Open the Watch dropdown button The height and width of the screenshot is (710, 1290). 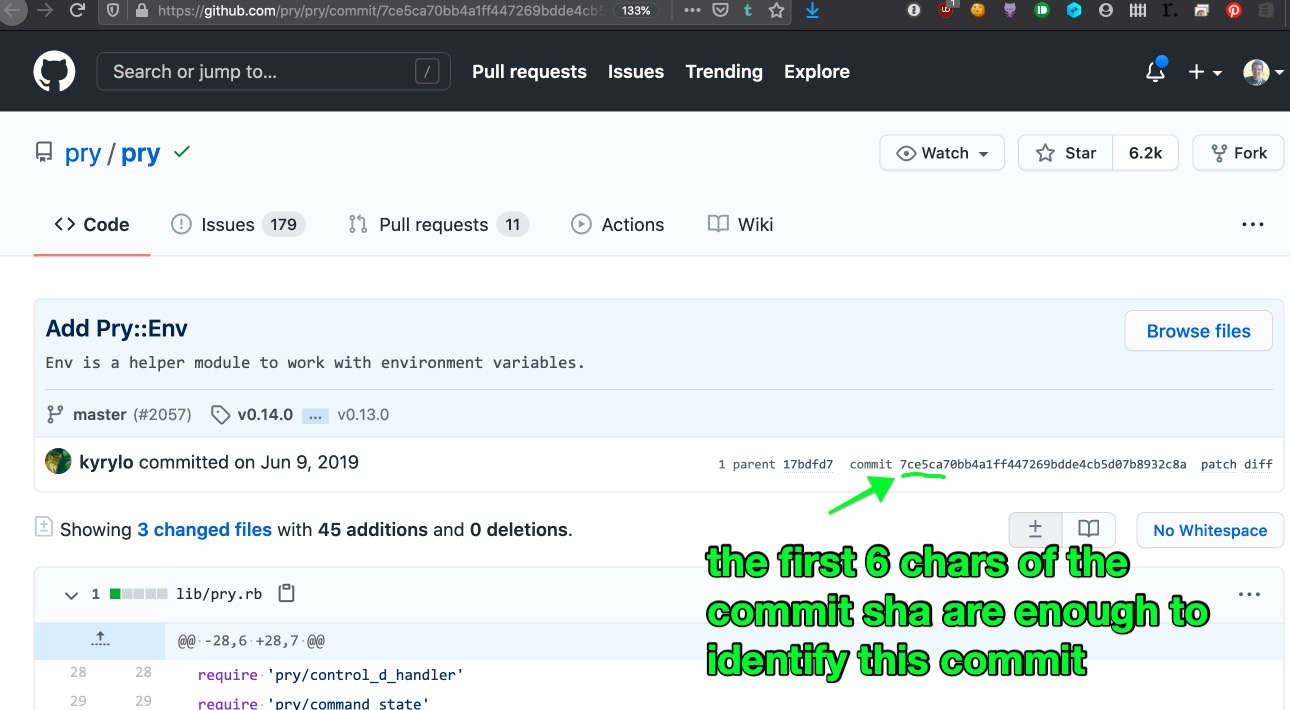click(x=944, y=153)
